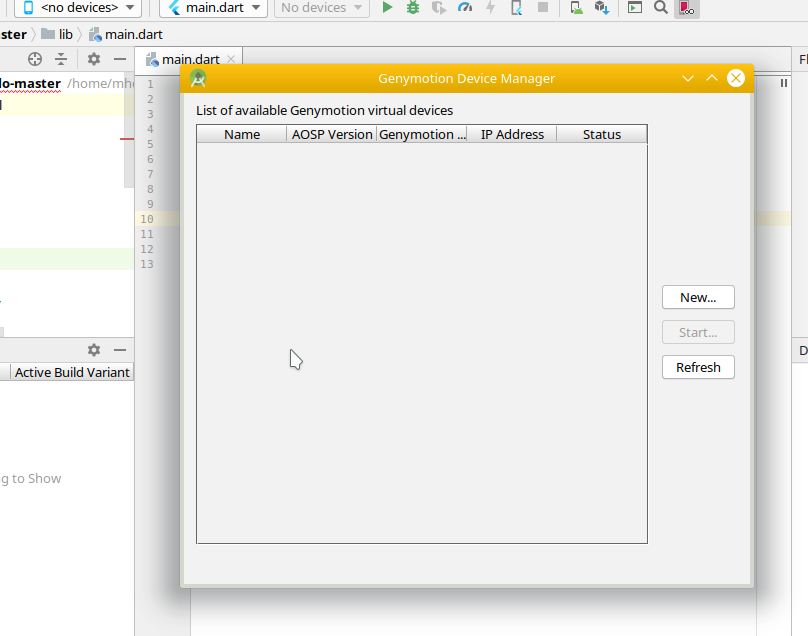Close the main.dart editor tab

click(231, 59)
